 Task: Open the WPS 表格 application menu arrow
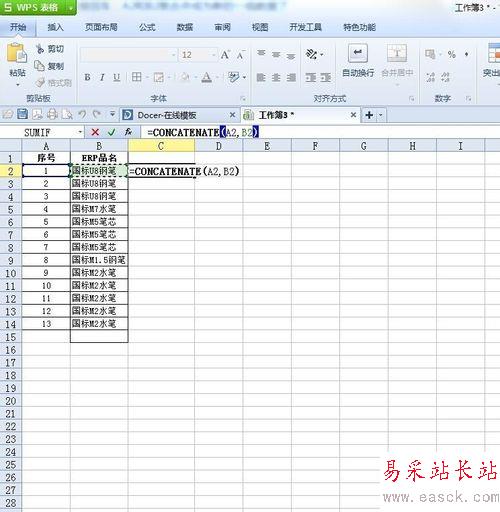(x=71, y=8)
